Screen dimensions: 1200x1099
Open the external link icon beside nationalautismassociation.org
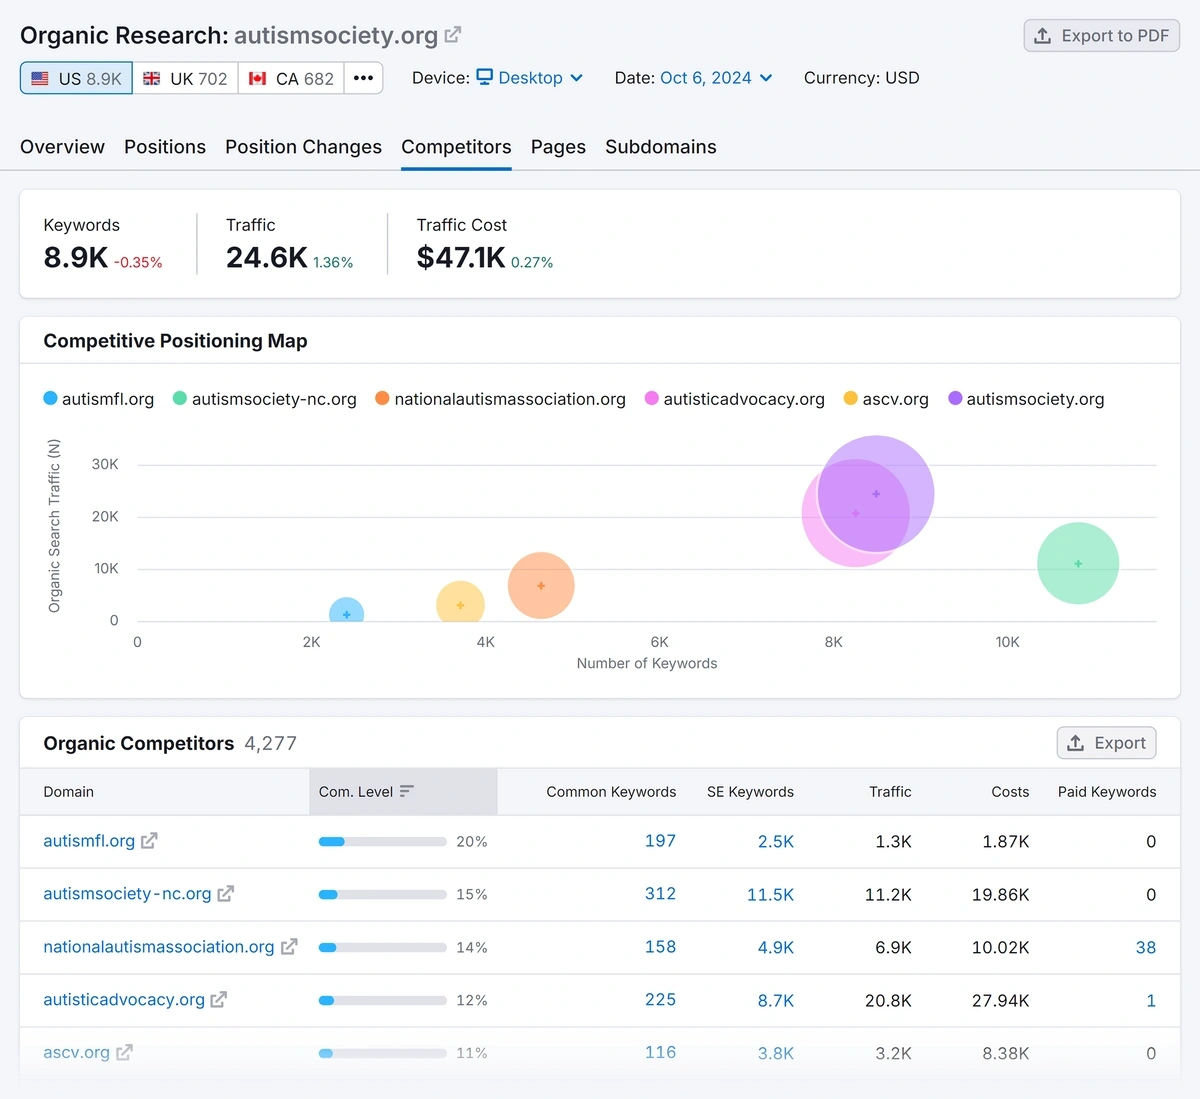289,947
